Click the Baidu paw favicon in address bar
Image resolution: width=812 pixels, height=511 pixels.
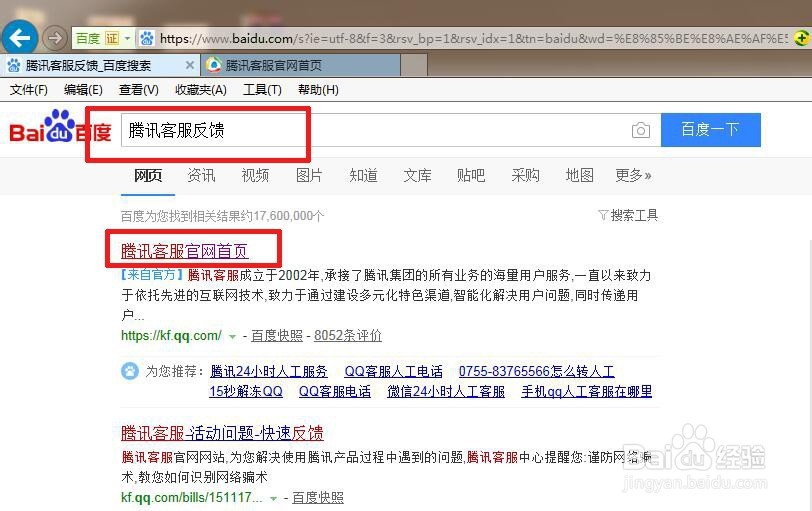147,38
